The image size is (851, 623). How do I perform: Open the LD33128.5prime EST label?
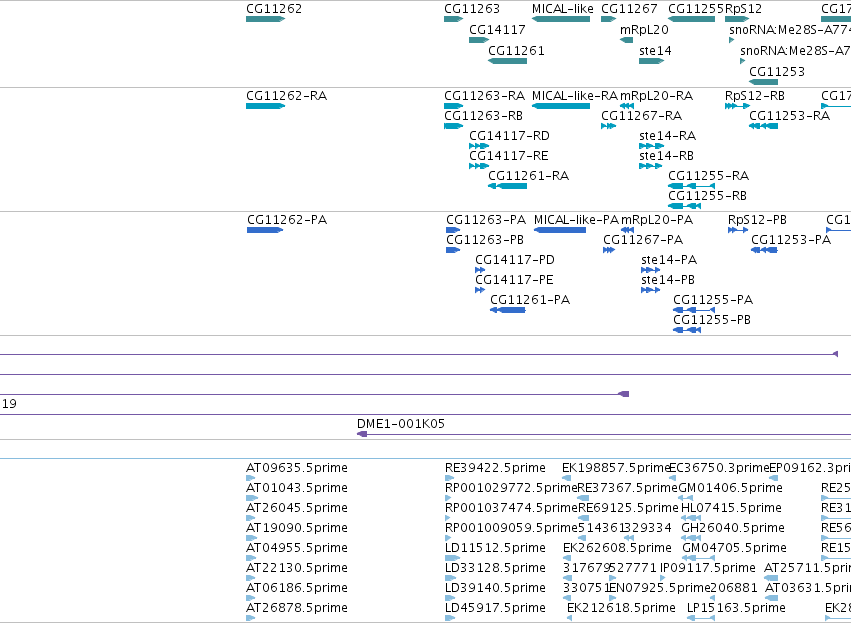coord(495,568)
